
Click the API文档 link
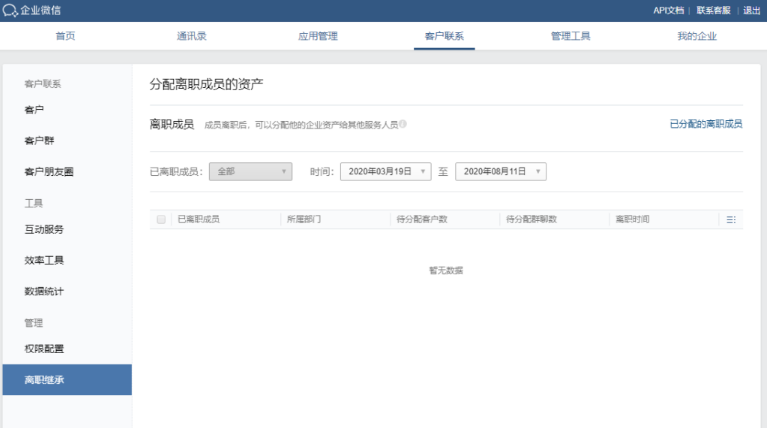click(669, 10)
